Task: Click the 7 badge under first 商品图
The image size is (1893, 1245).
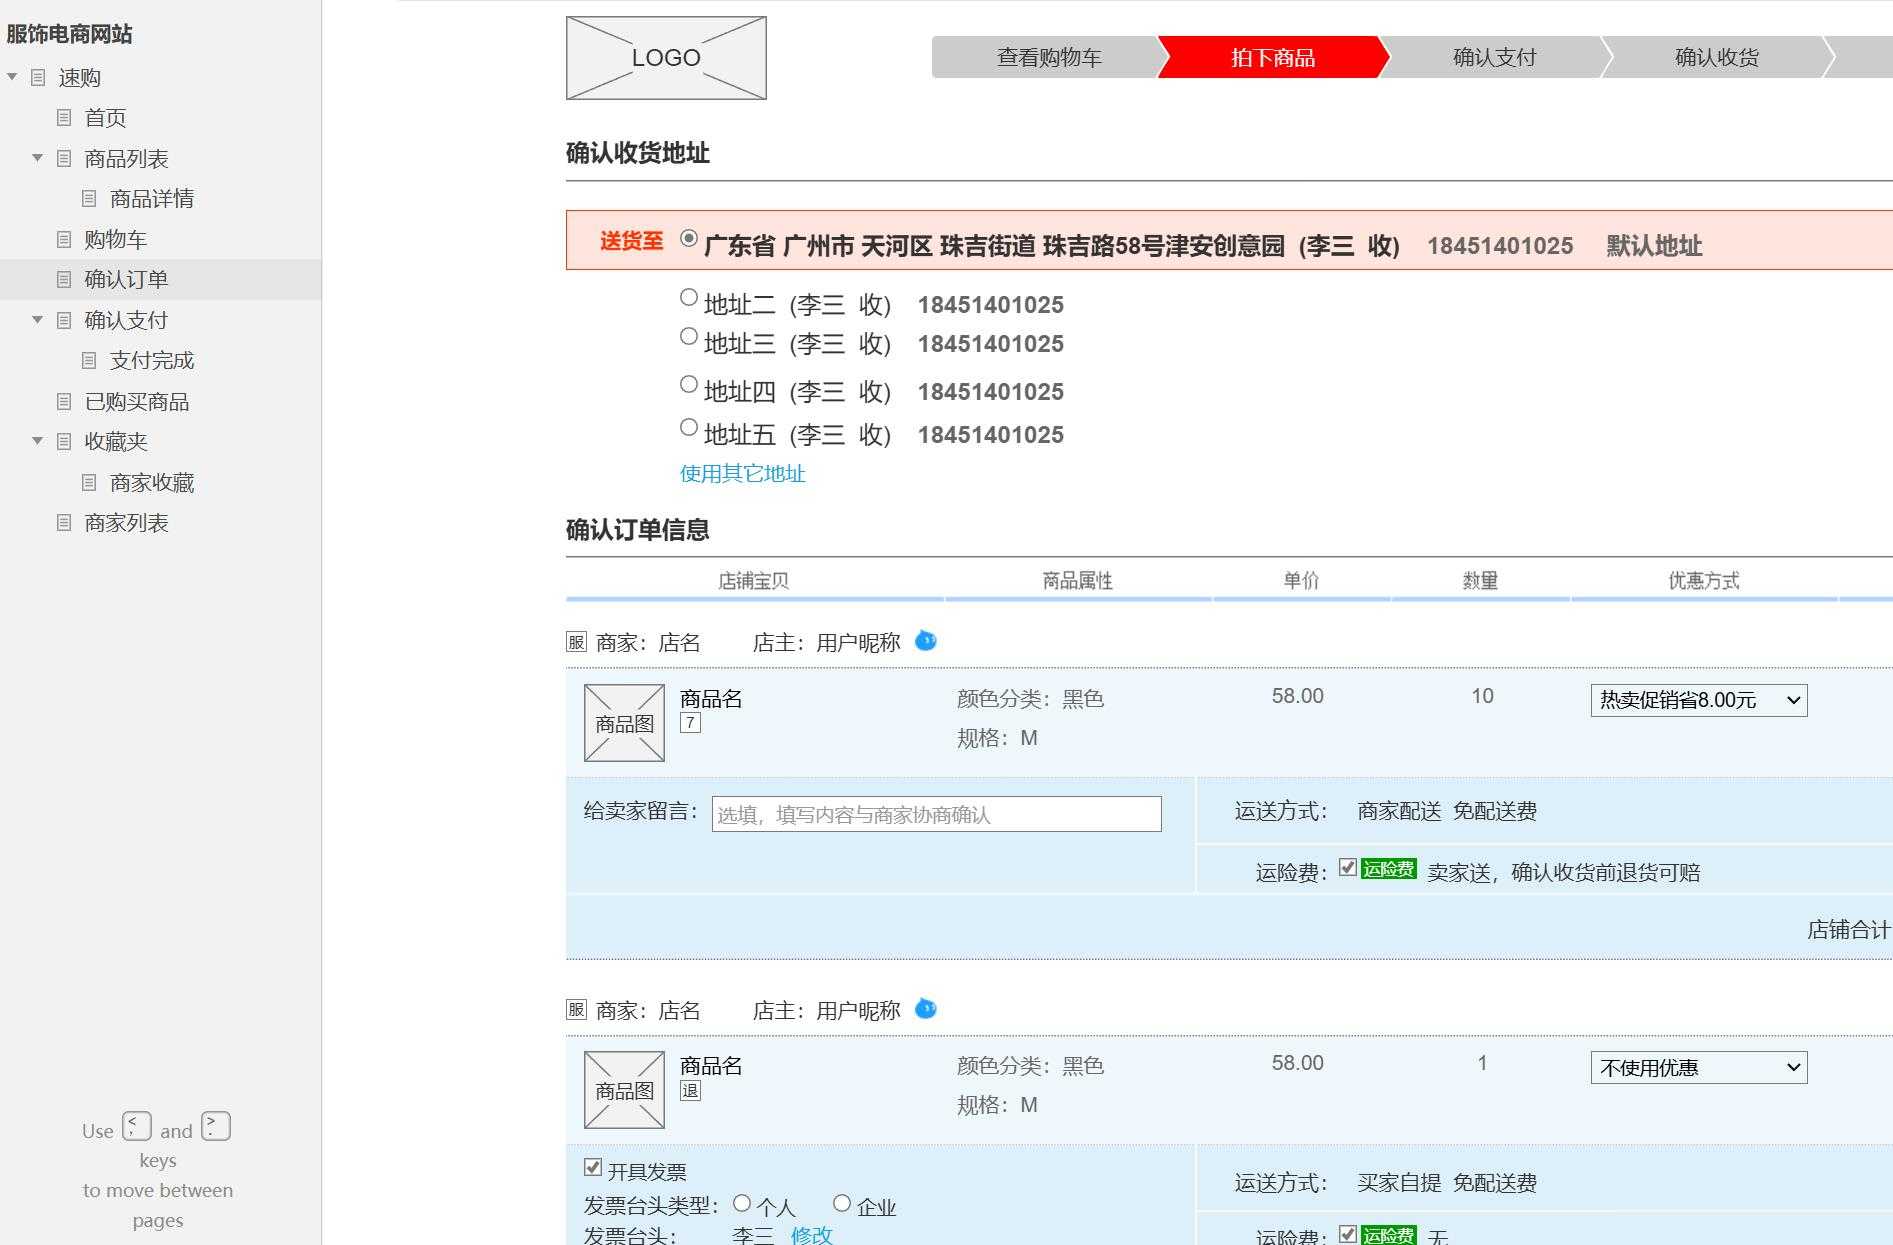Action: coord(690,720)
